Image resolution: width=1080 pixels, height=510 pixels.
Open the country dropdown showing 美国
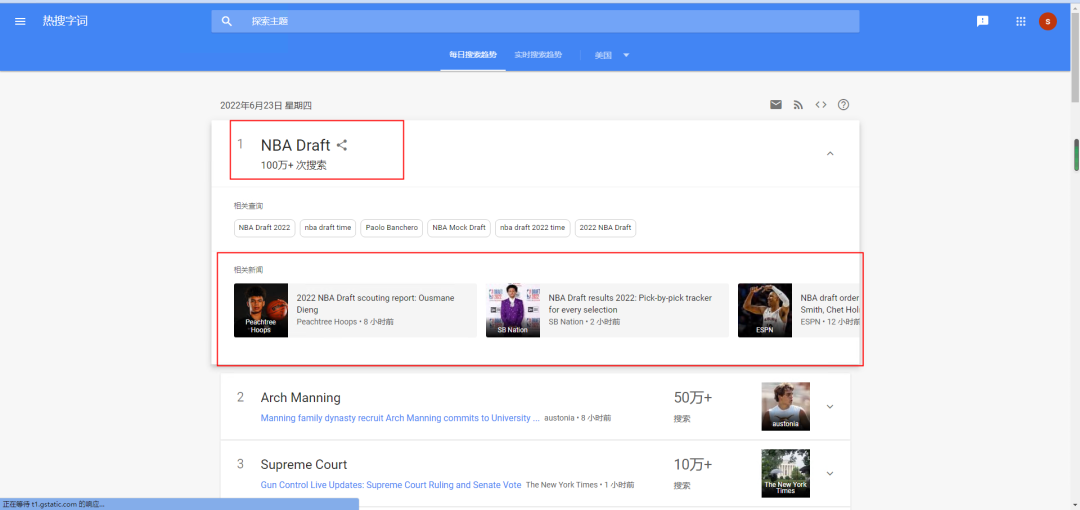click(612, 55)
